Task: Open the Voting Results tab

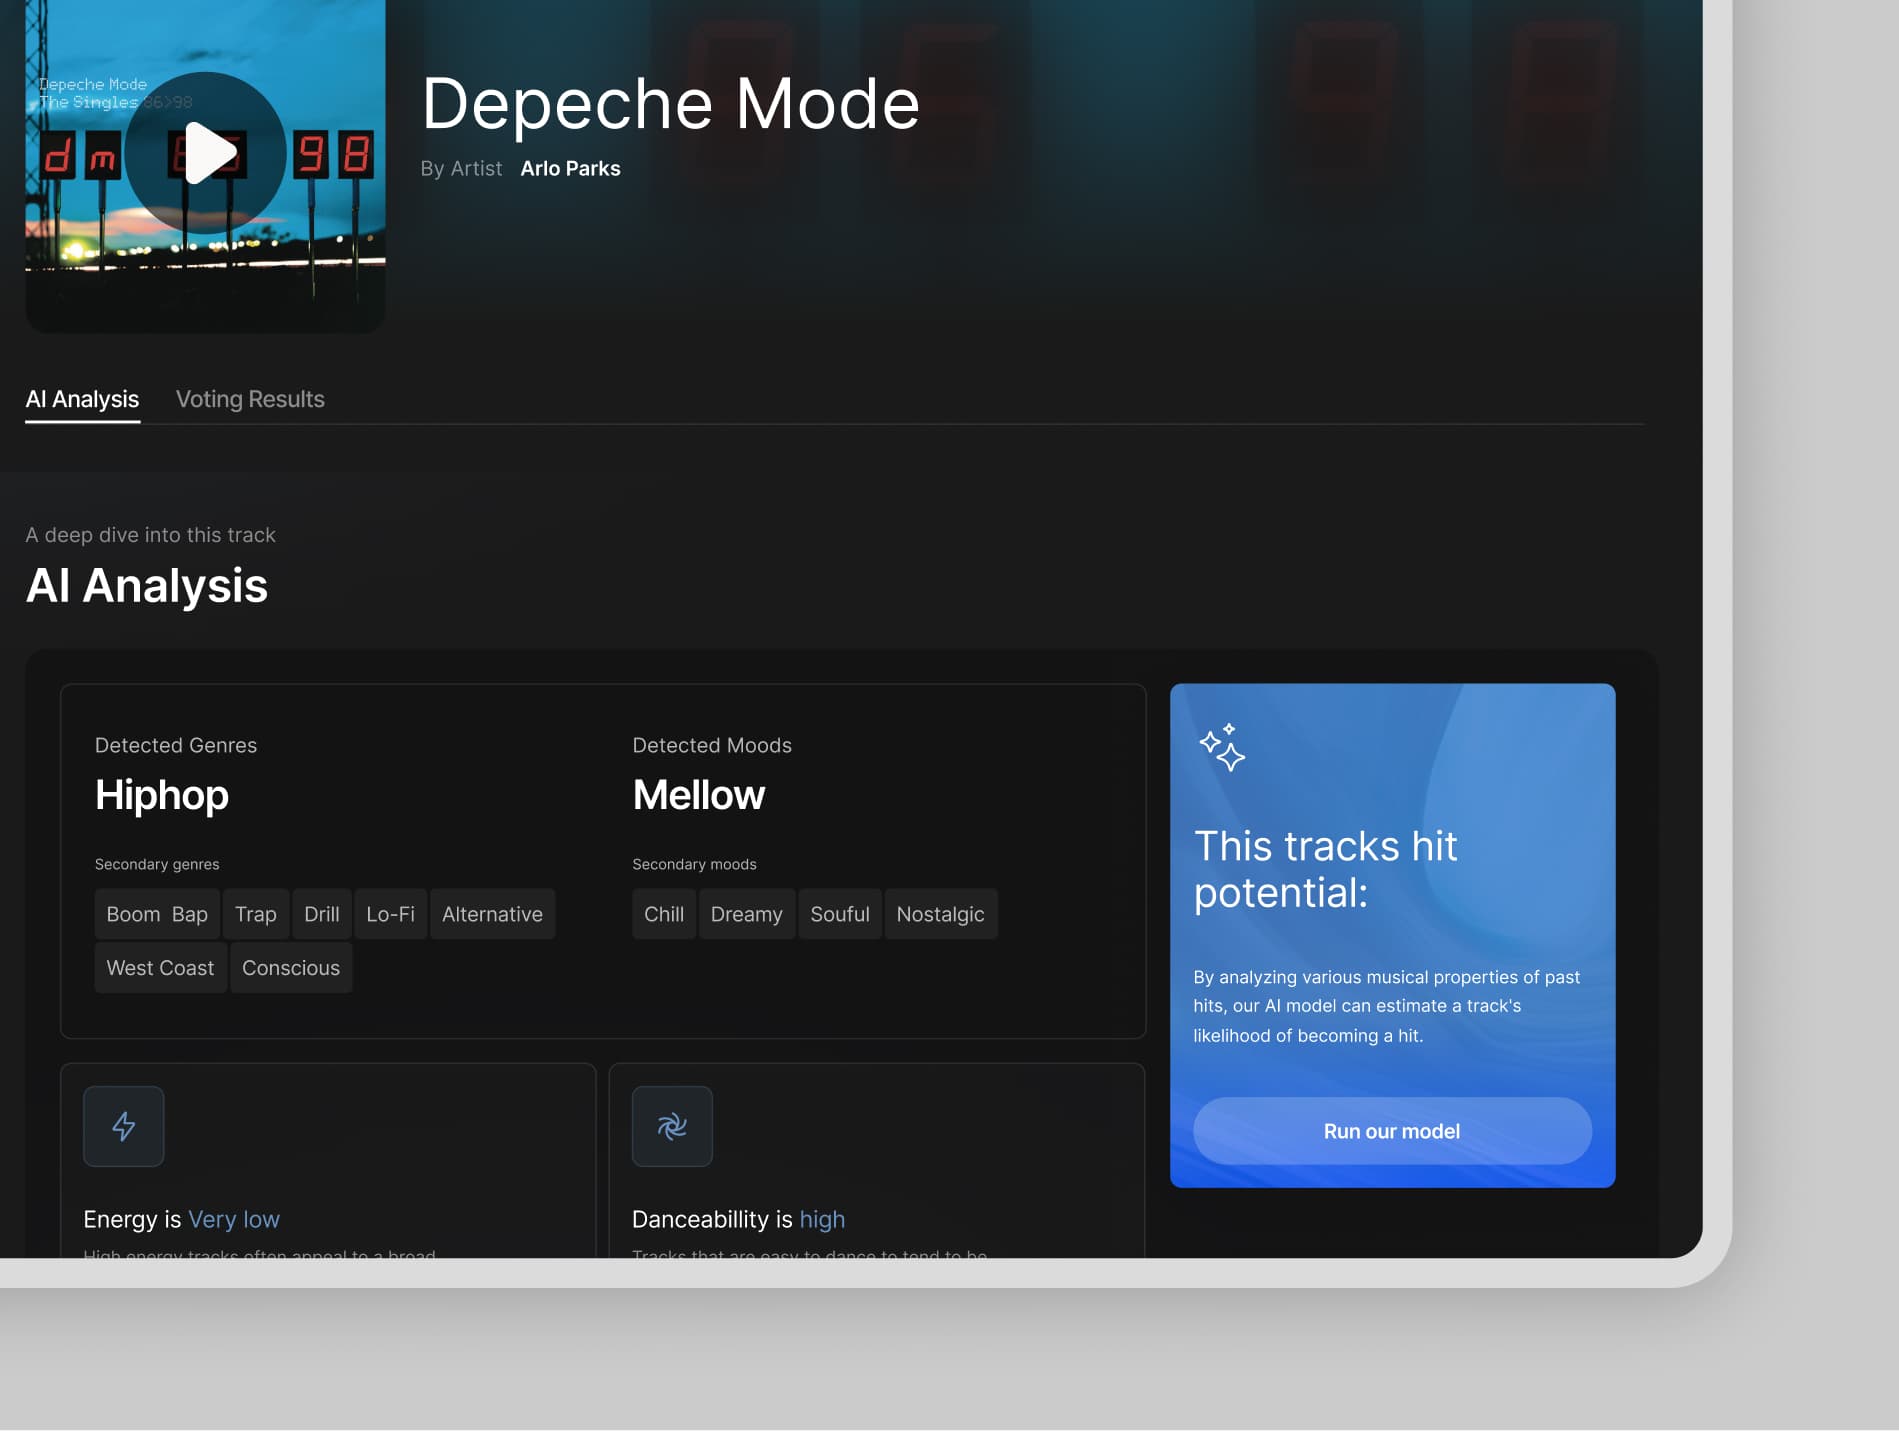Action: [250, 399]
